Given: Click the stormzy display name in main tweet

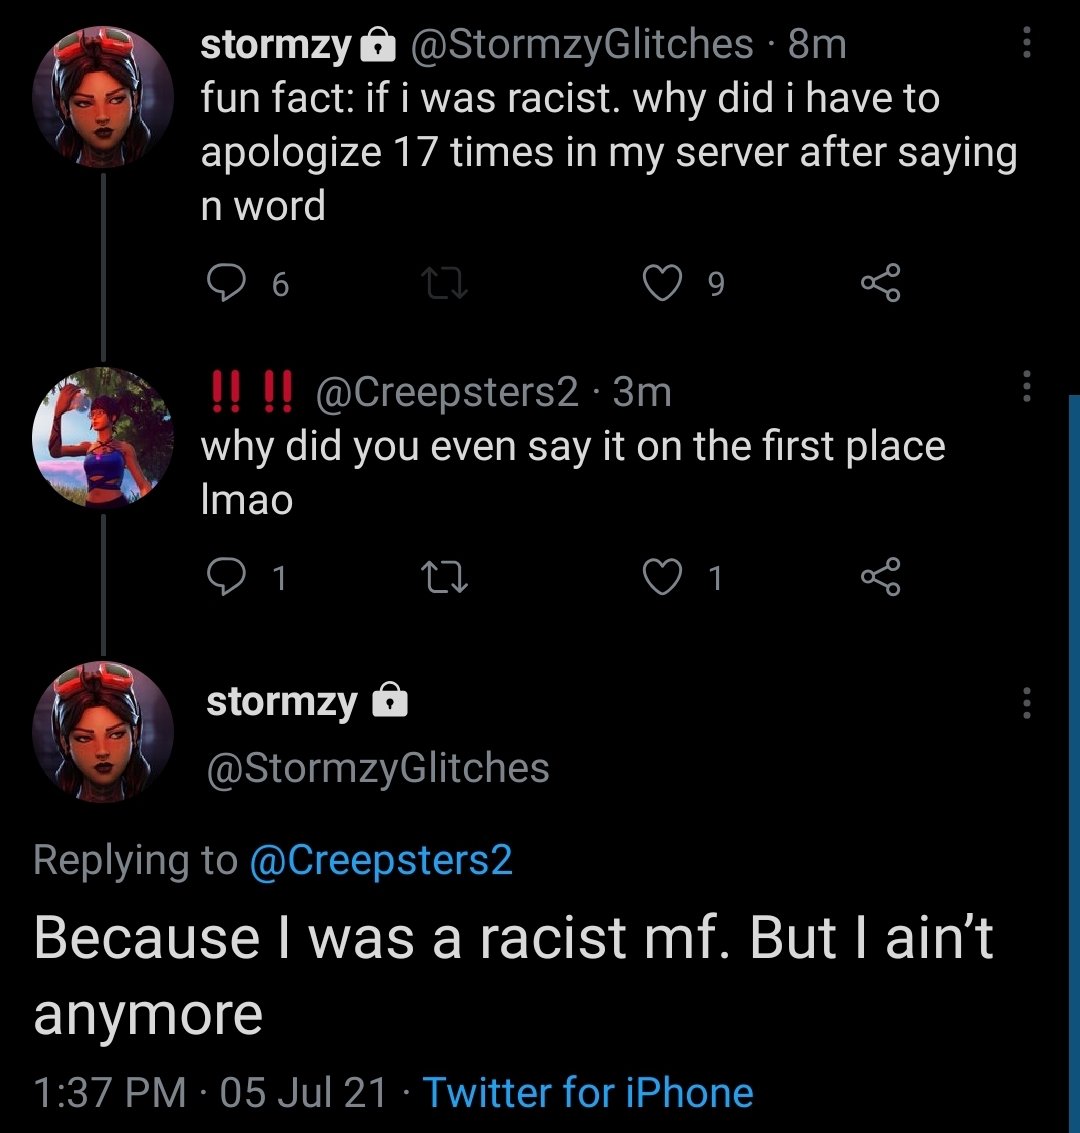Looking at the screenshot, I should (281, 702).
